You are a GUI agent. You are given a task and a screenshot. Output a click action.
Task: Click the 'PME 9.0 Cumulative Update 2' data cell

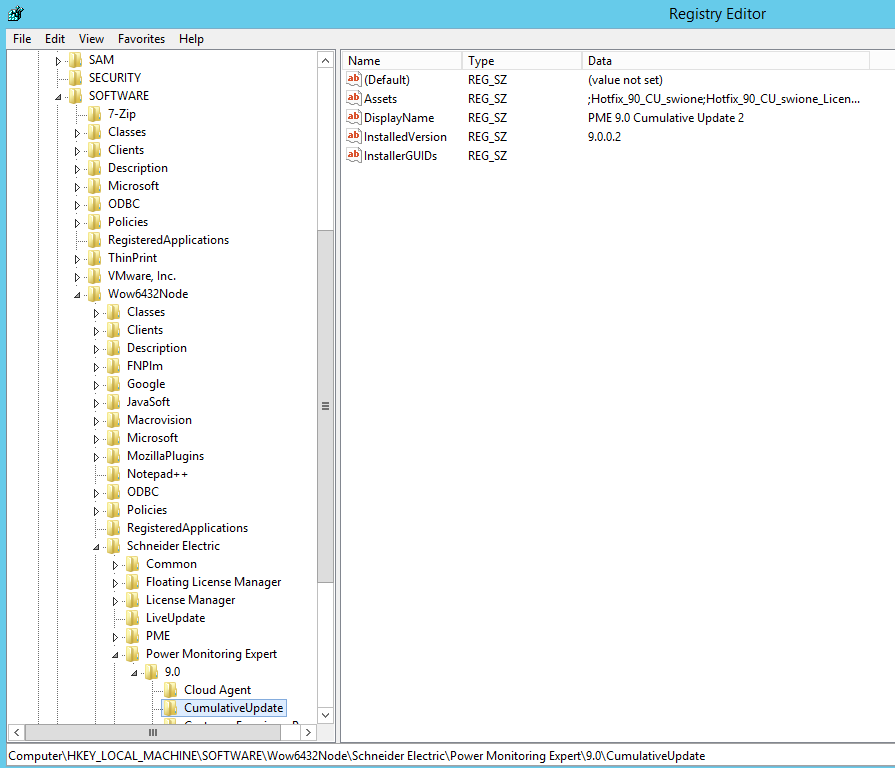[666, 118]
